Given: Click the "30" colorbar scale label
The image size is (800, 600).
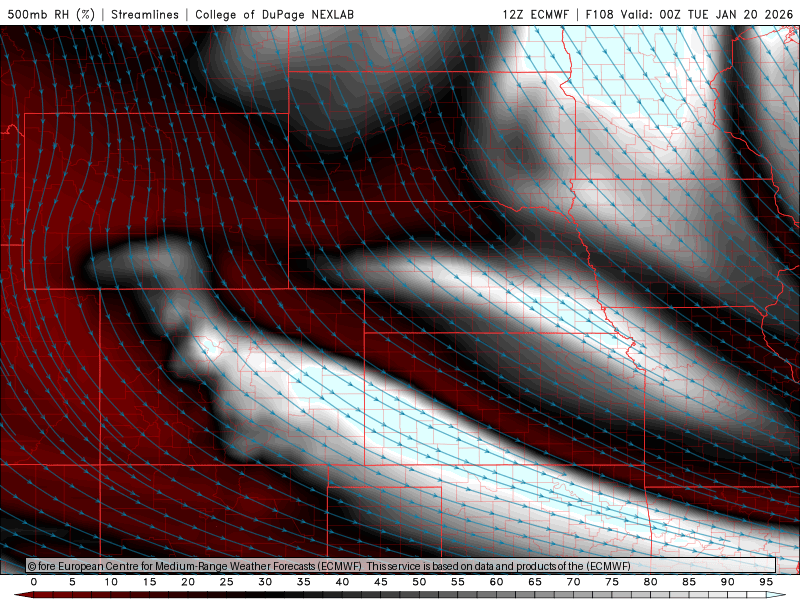Looking at the screenshot, I should point(265,582).
